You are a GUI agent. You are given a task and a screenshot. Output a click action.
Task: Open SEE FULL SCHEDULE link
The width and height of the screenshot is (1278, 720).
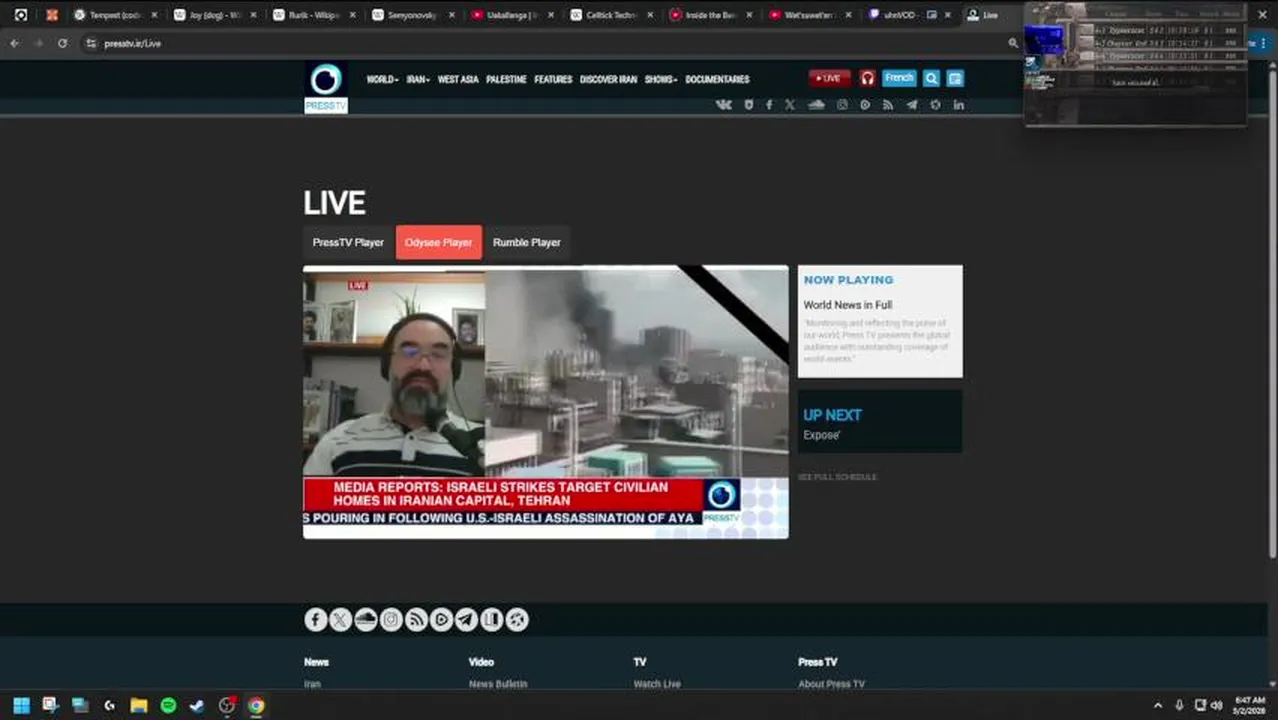click(x=837, y=477)
